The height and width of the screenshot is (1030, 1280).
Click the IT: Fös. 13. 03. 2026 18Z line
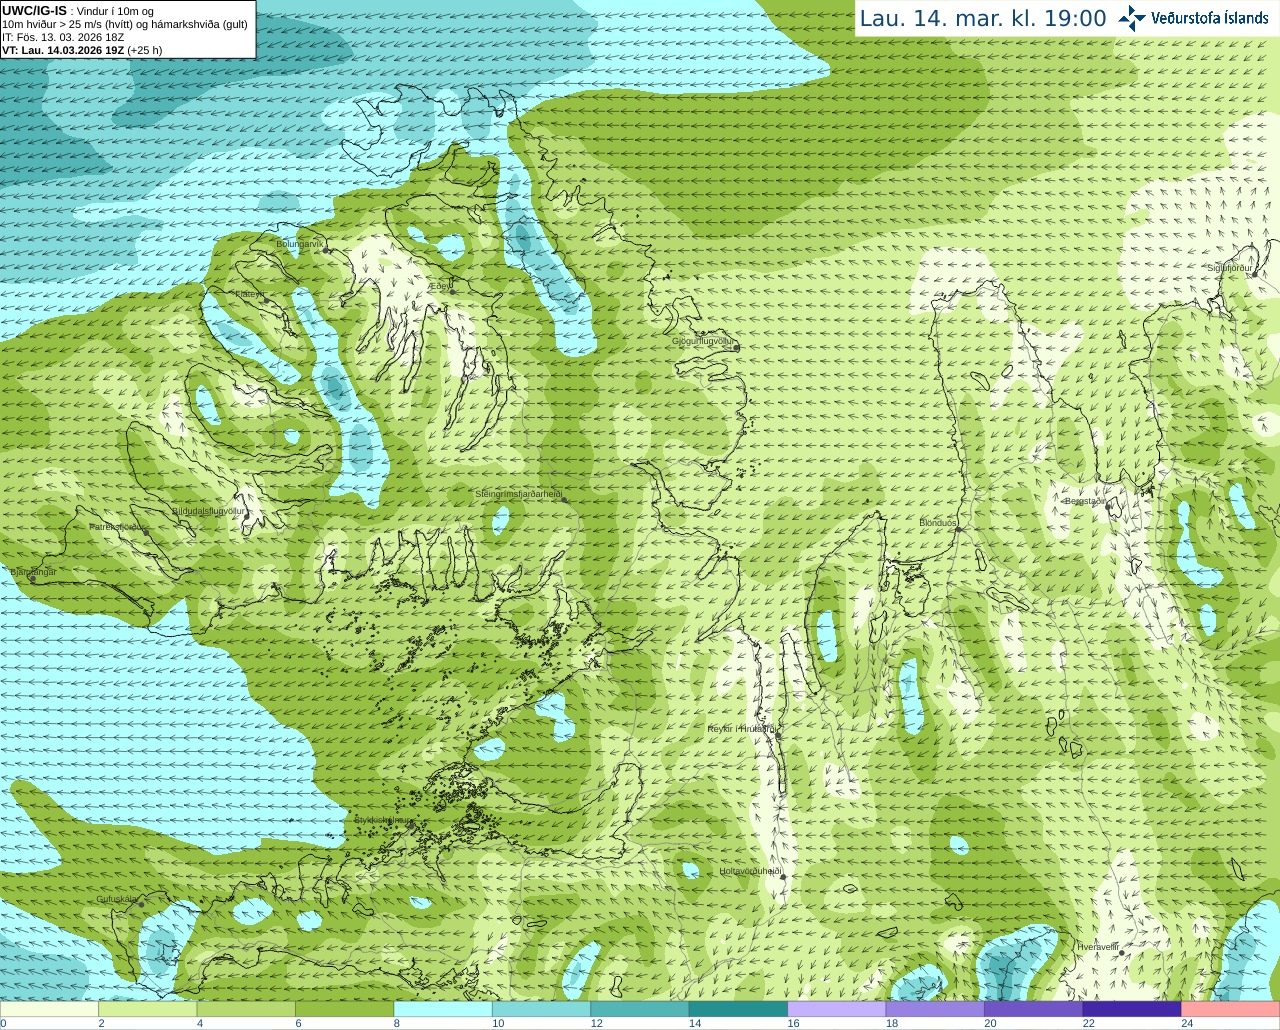pyautogui.click(x=63, y=37)
